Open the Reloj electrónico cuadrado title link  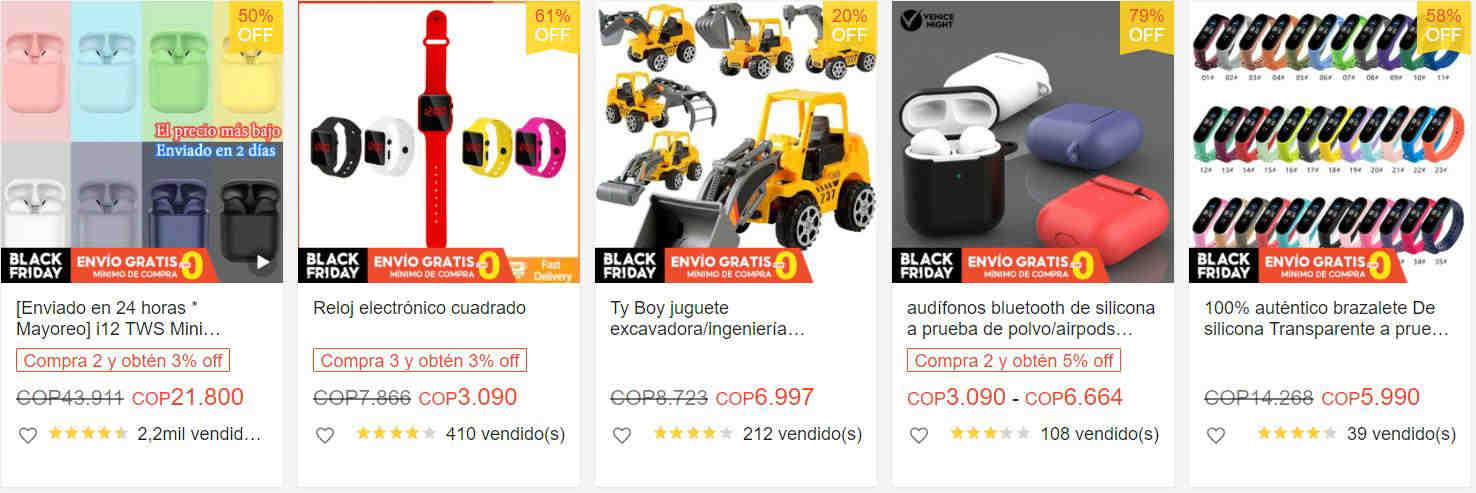click(419, 308)
